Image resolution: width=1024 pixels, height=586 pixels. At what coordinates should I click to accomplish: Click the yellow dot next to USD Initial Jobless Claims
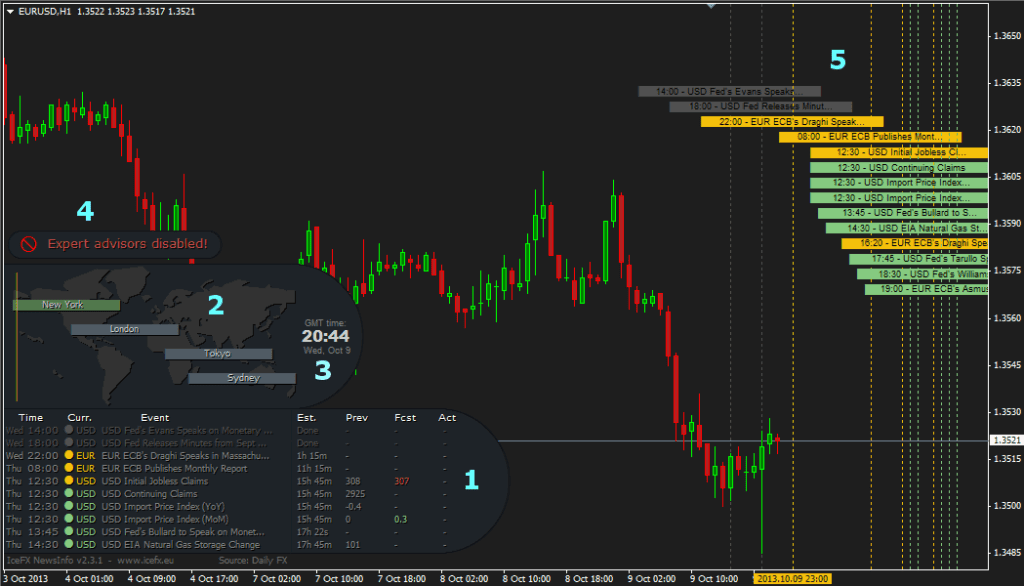pos(68,481)
